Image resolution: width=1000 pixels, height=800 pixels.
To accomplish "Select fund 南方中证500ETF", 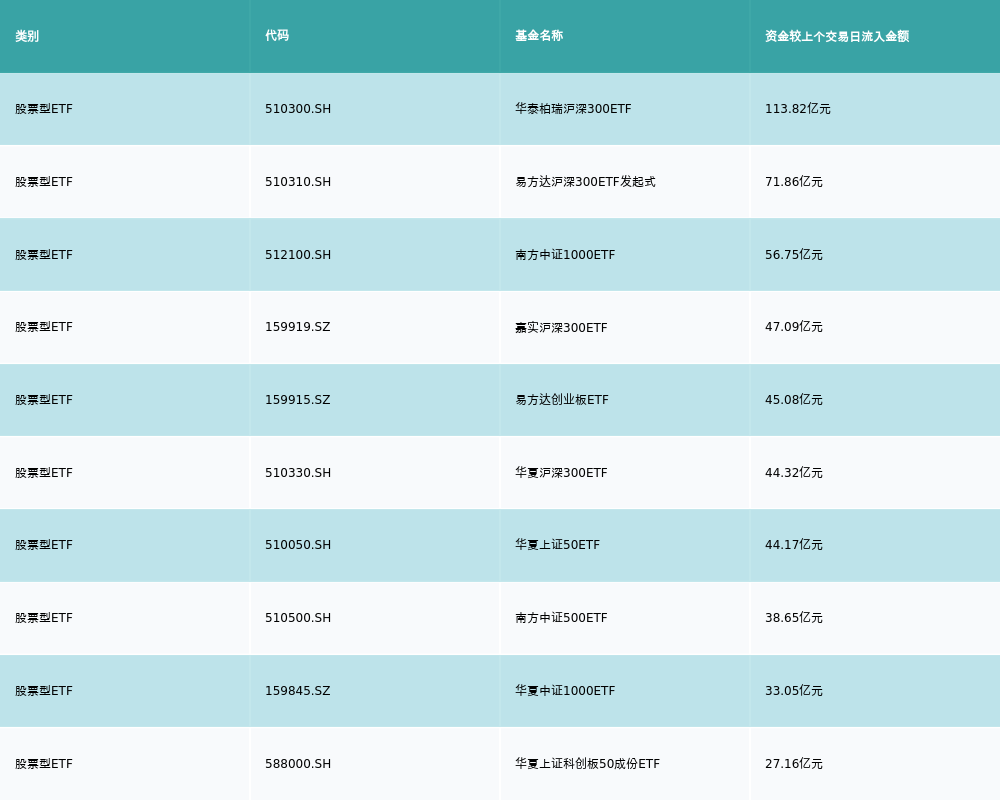I will point(561,618).
